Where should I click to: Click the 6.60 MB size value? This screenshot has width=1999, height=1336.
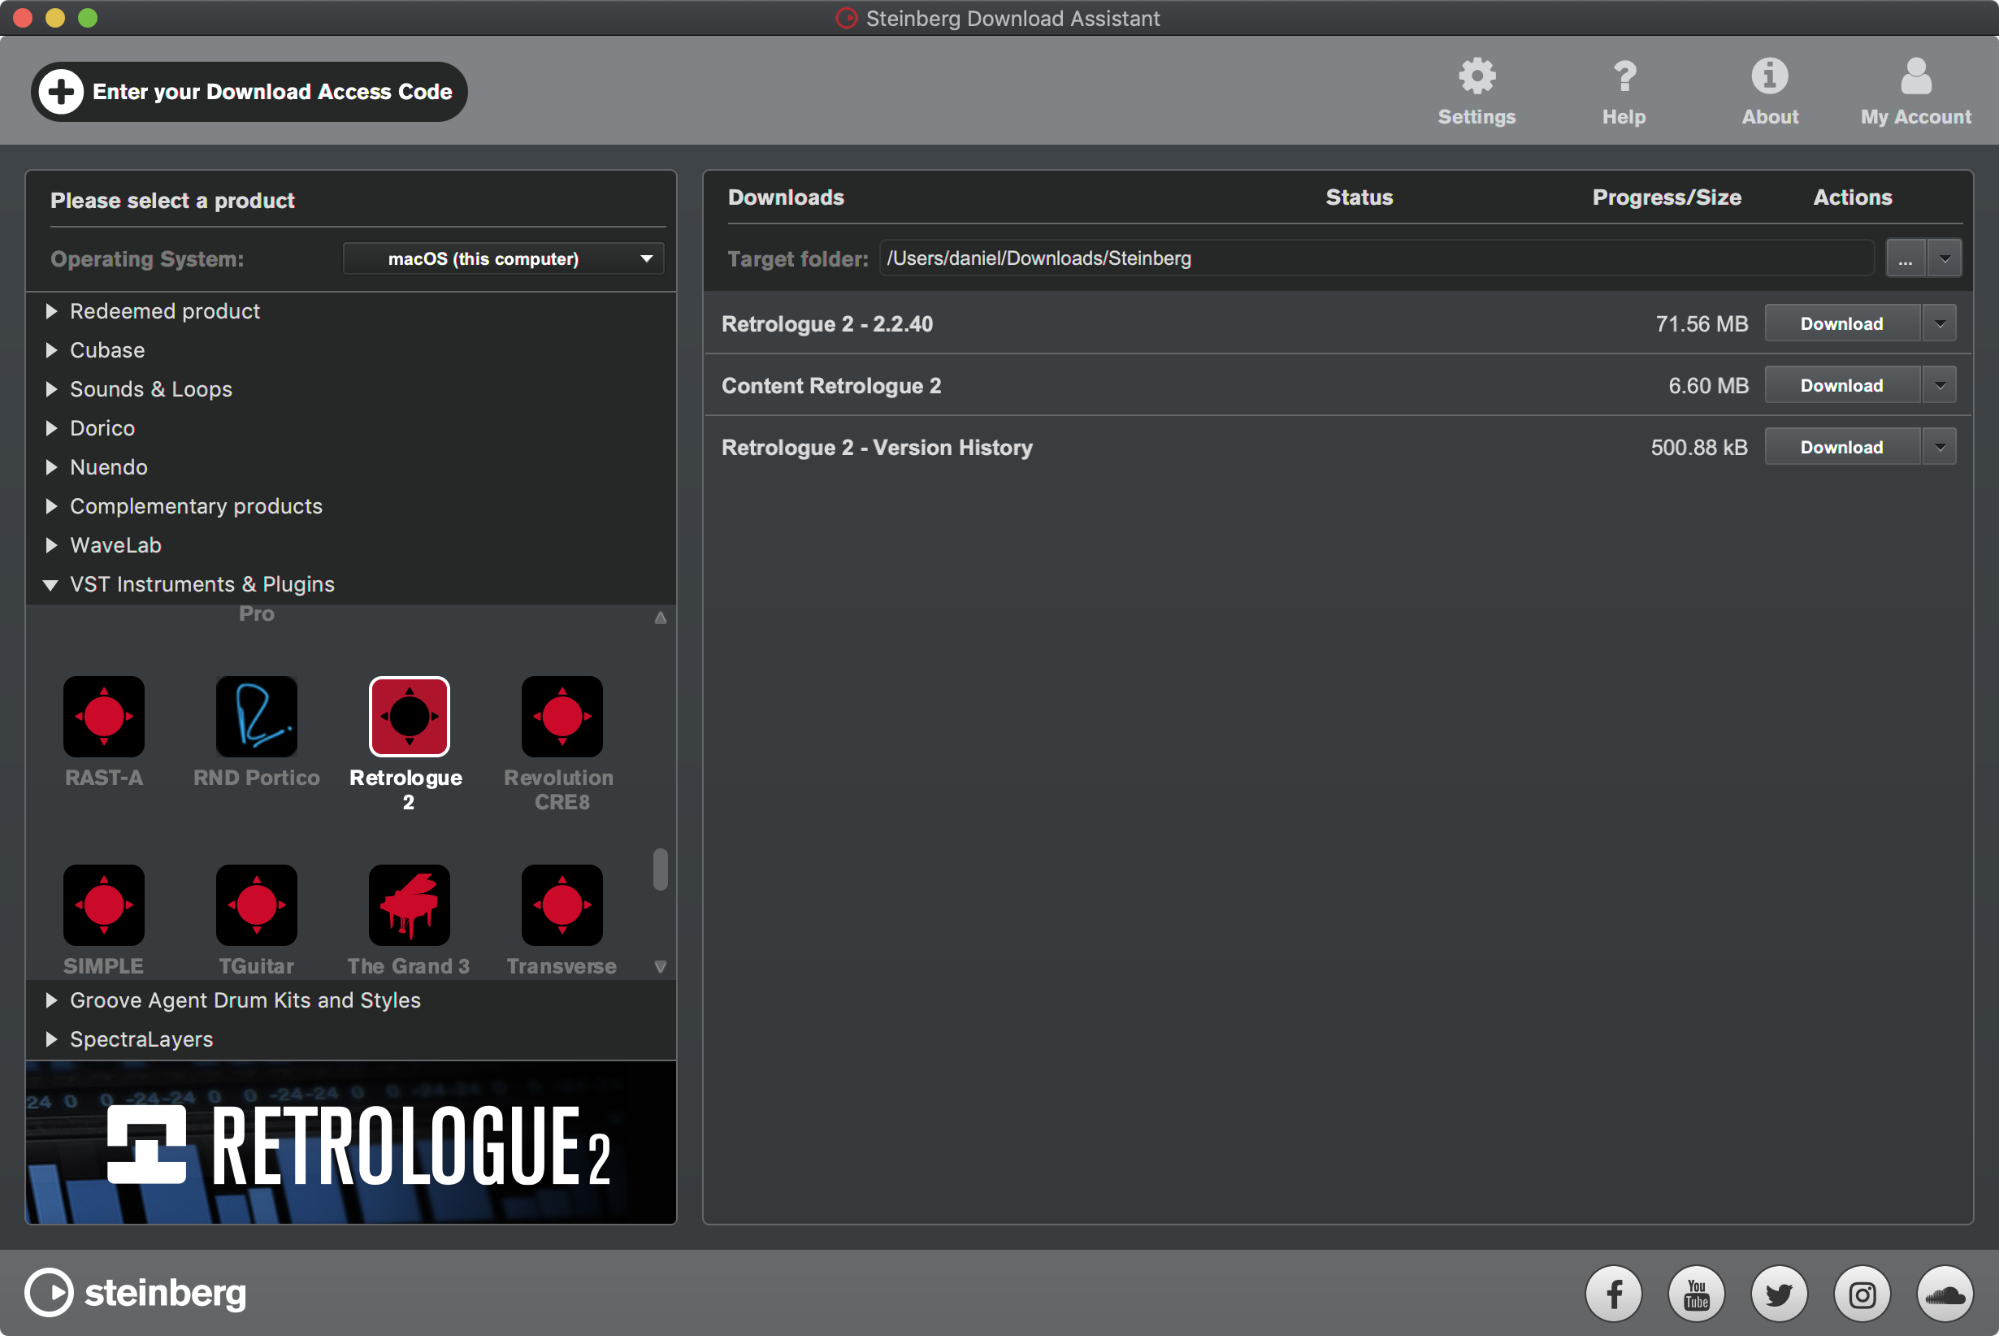(x=1708, y=386)
